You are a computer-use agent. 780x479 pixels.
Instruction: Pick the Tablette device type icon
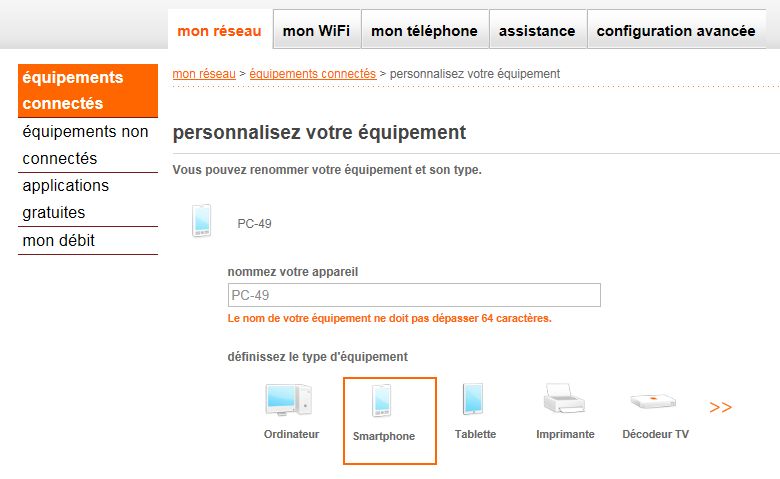pyautogui.click(x=474, y=399)
